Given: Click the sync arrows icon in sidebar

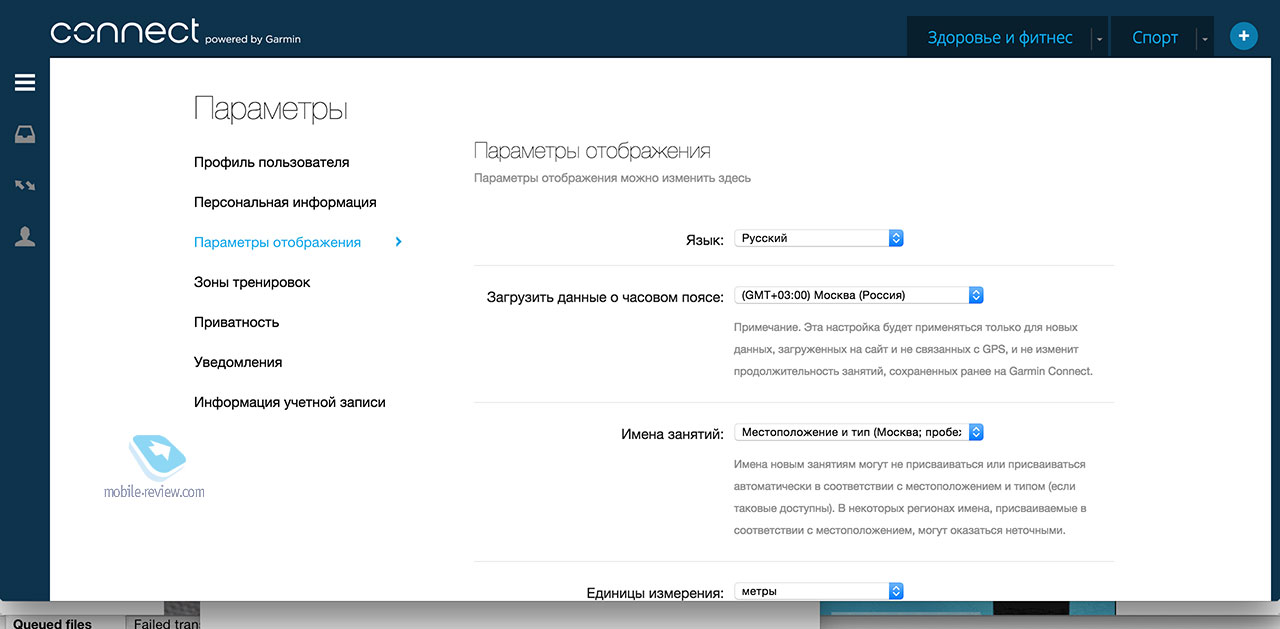Looking at the screenshot, I should point(25,185).
